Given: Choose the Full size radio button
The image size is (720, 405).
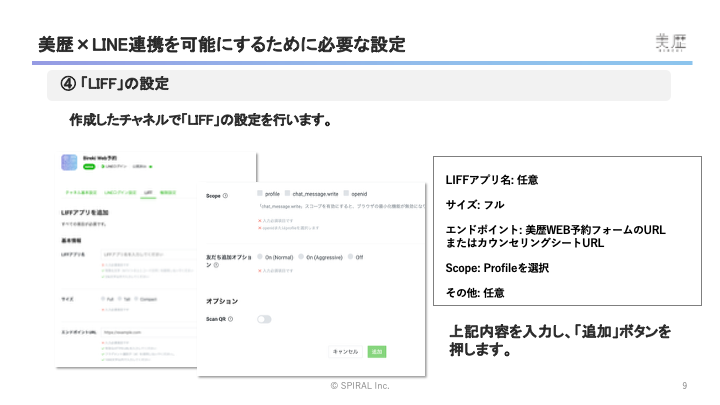Looking at the screenshot, I should 103,297.
